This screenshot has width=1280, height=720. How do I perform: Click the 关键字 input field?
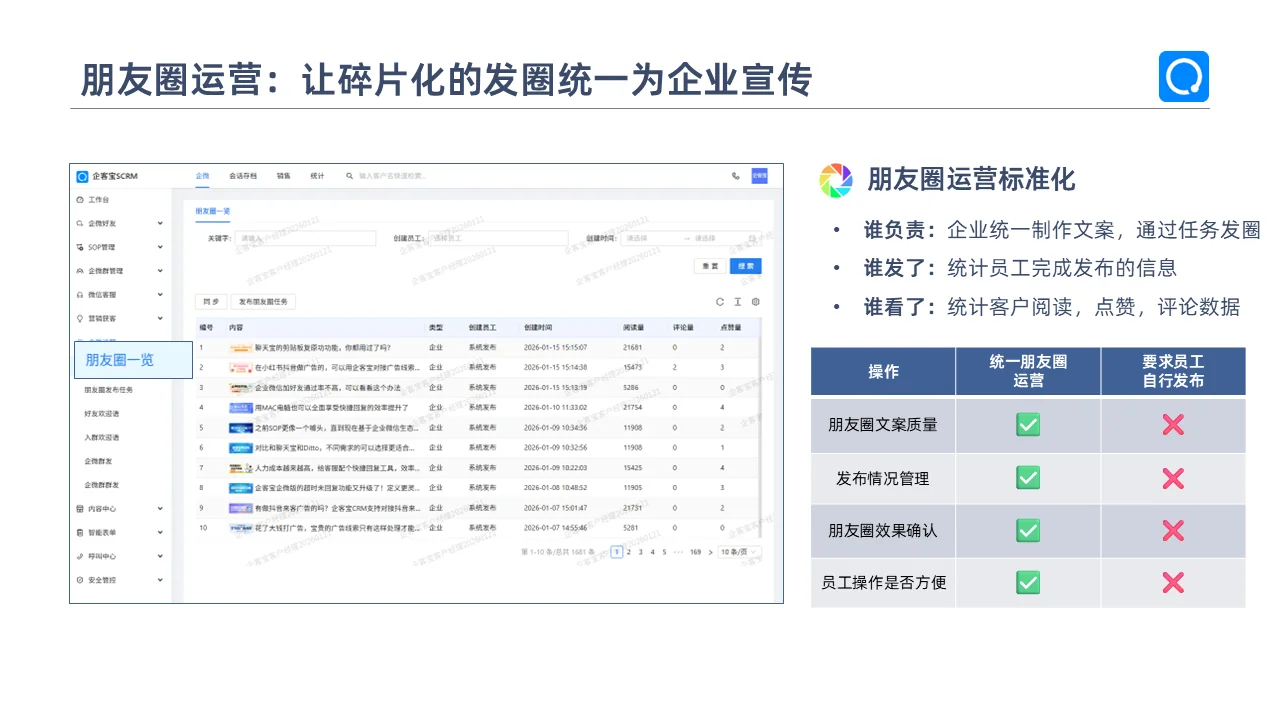coord(305,239)
